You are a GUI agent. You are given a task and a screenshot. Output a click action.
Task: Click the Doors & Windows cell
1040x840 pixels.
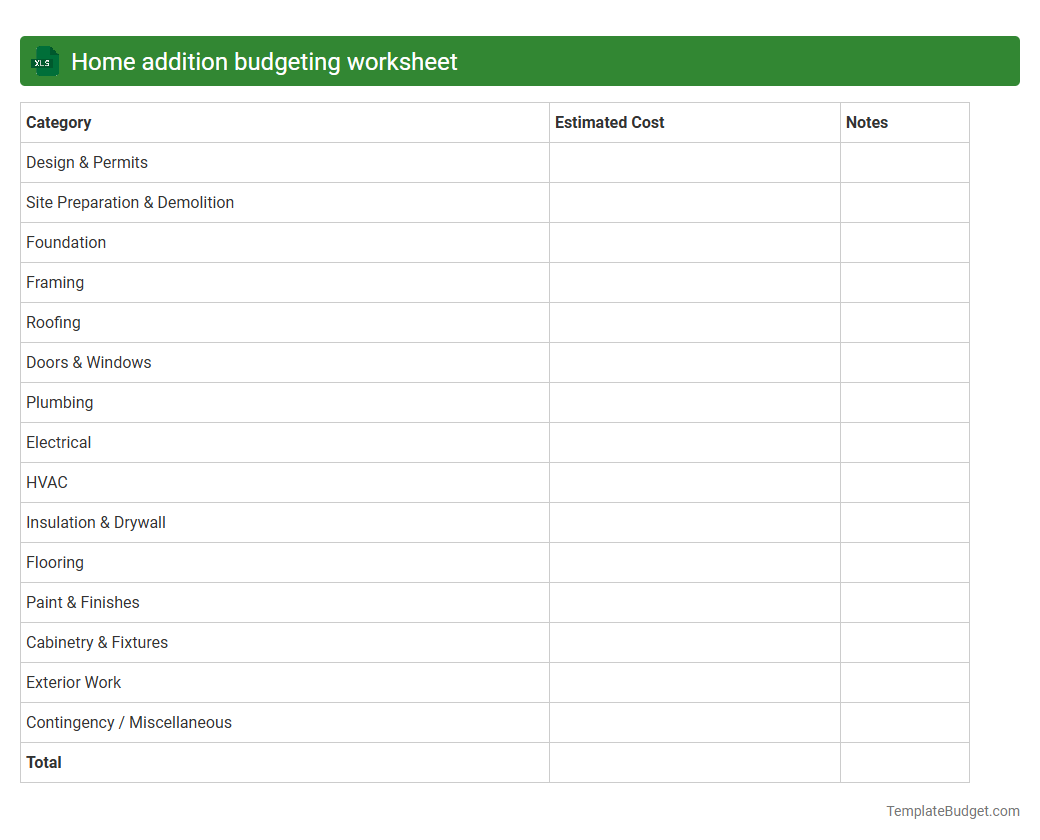88,362
